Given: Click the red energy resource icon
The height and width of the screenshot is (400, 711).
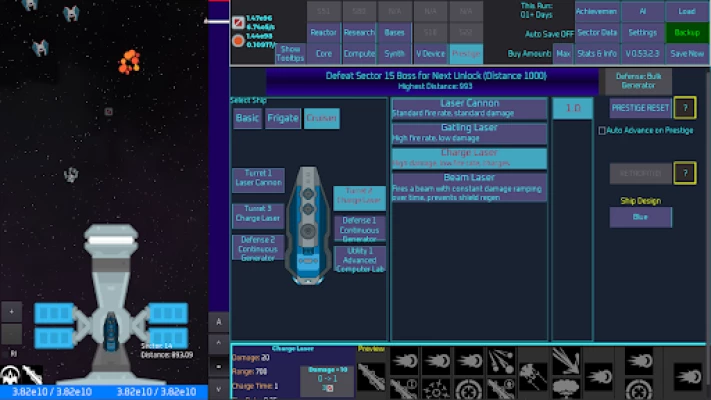Looking at the screenshot, I should tap(238, 22).
